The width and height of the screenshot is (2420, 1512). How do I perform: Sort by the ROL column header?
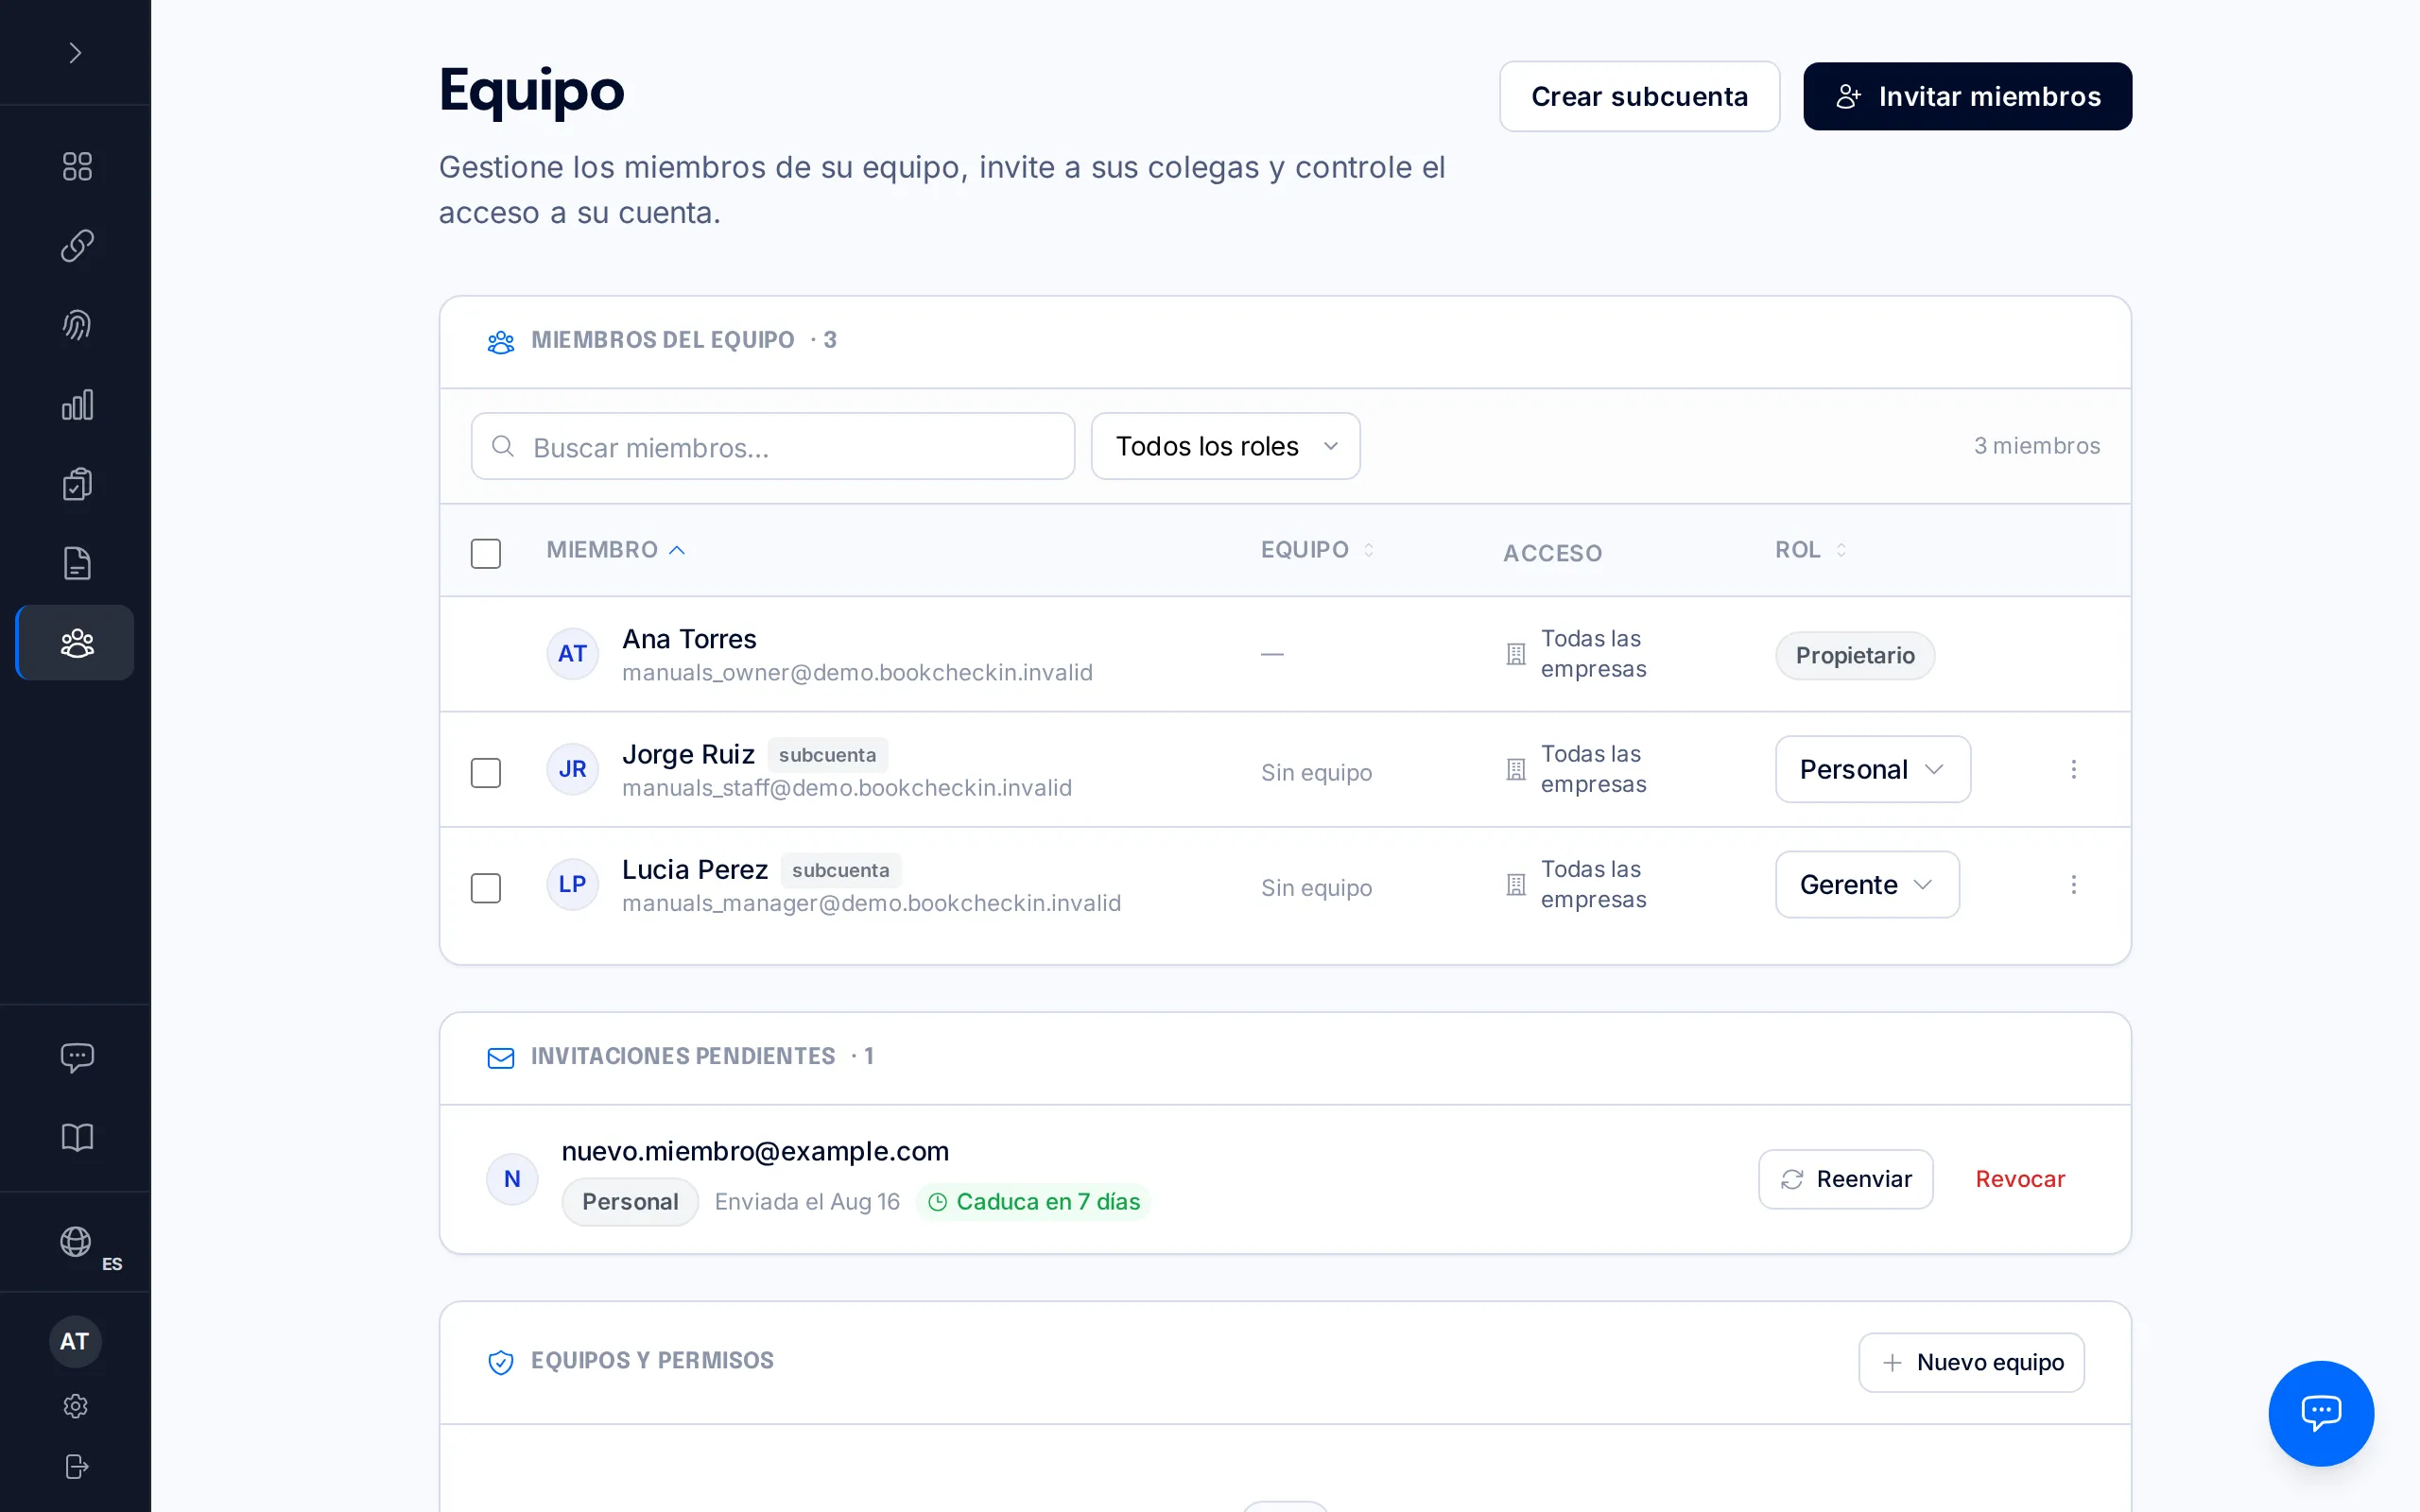click(x=1810, y=550)
